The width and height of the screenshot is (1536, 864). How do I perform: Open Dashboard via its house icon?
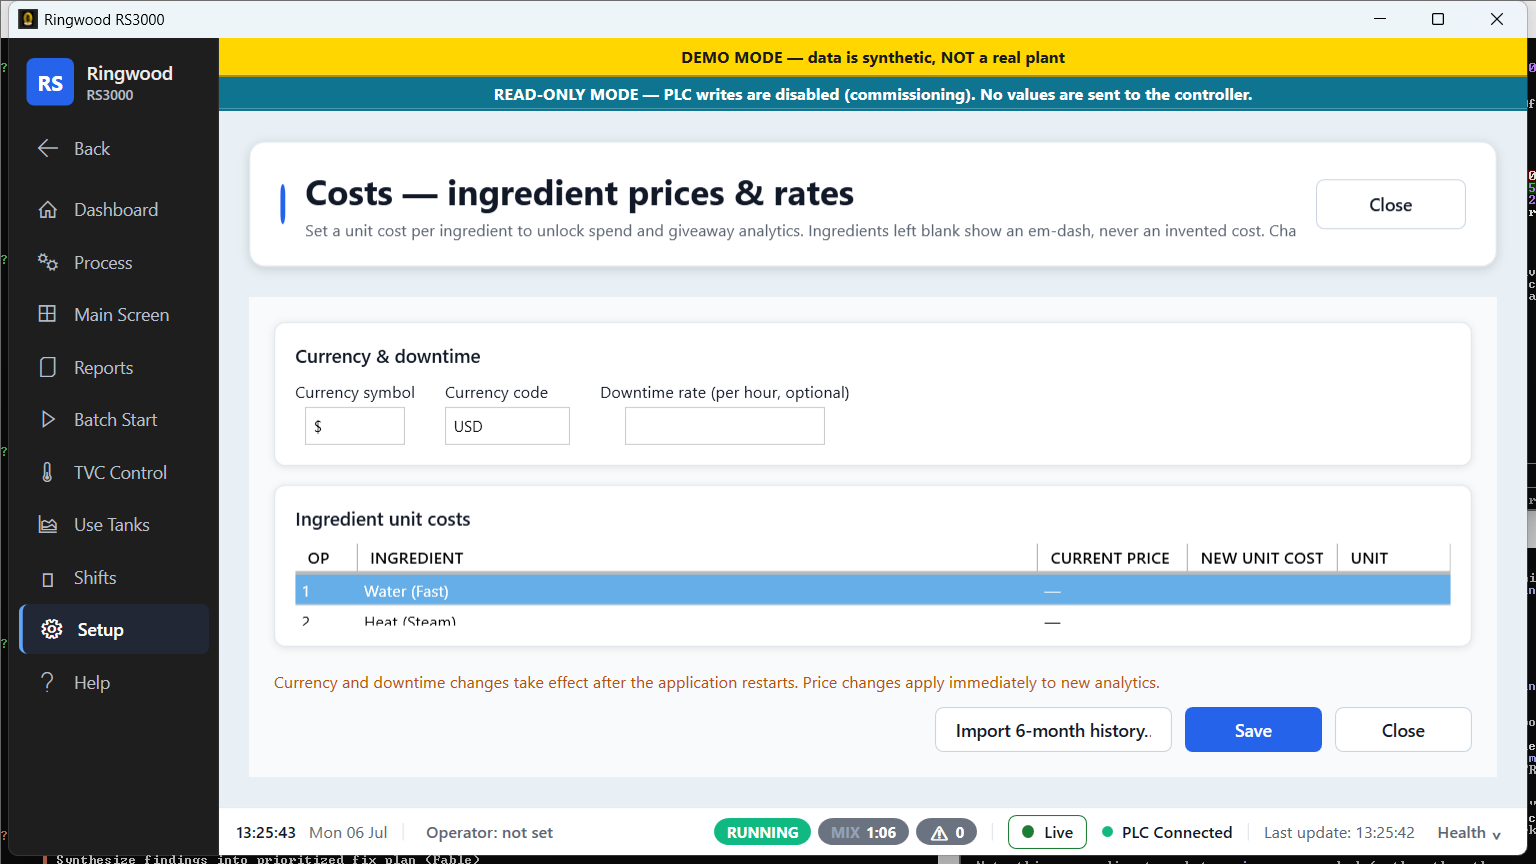tap(48, 210)
